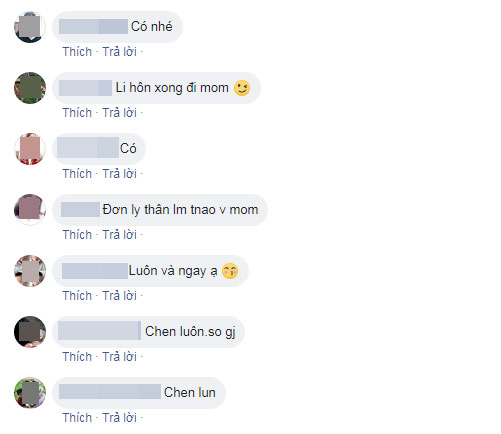Open blurred author name before "Chen luôn.so gj"
The image size is (501, 434).
(100, 331)
